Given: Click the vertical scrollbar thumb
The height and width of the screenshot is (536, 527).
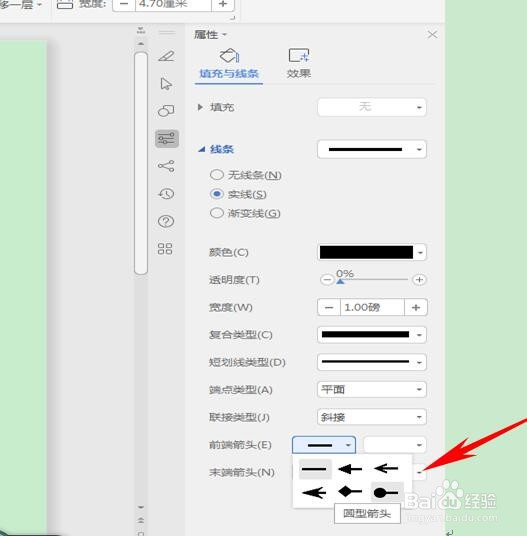Looking at the screenshot, I should (x=141, y=163).
